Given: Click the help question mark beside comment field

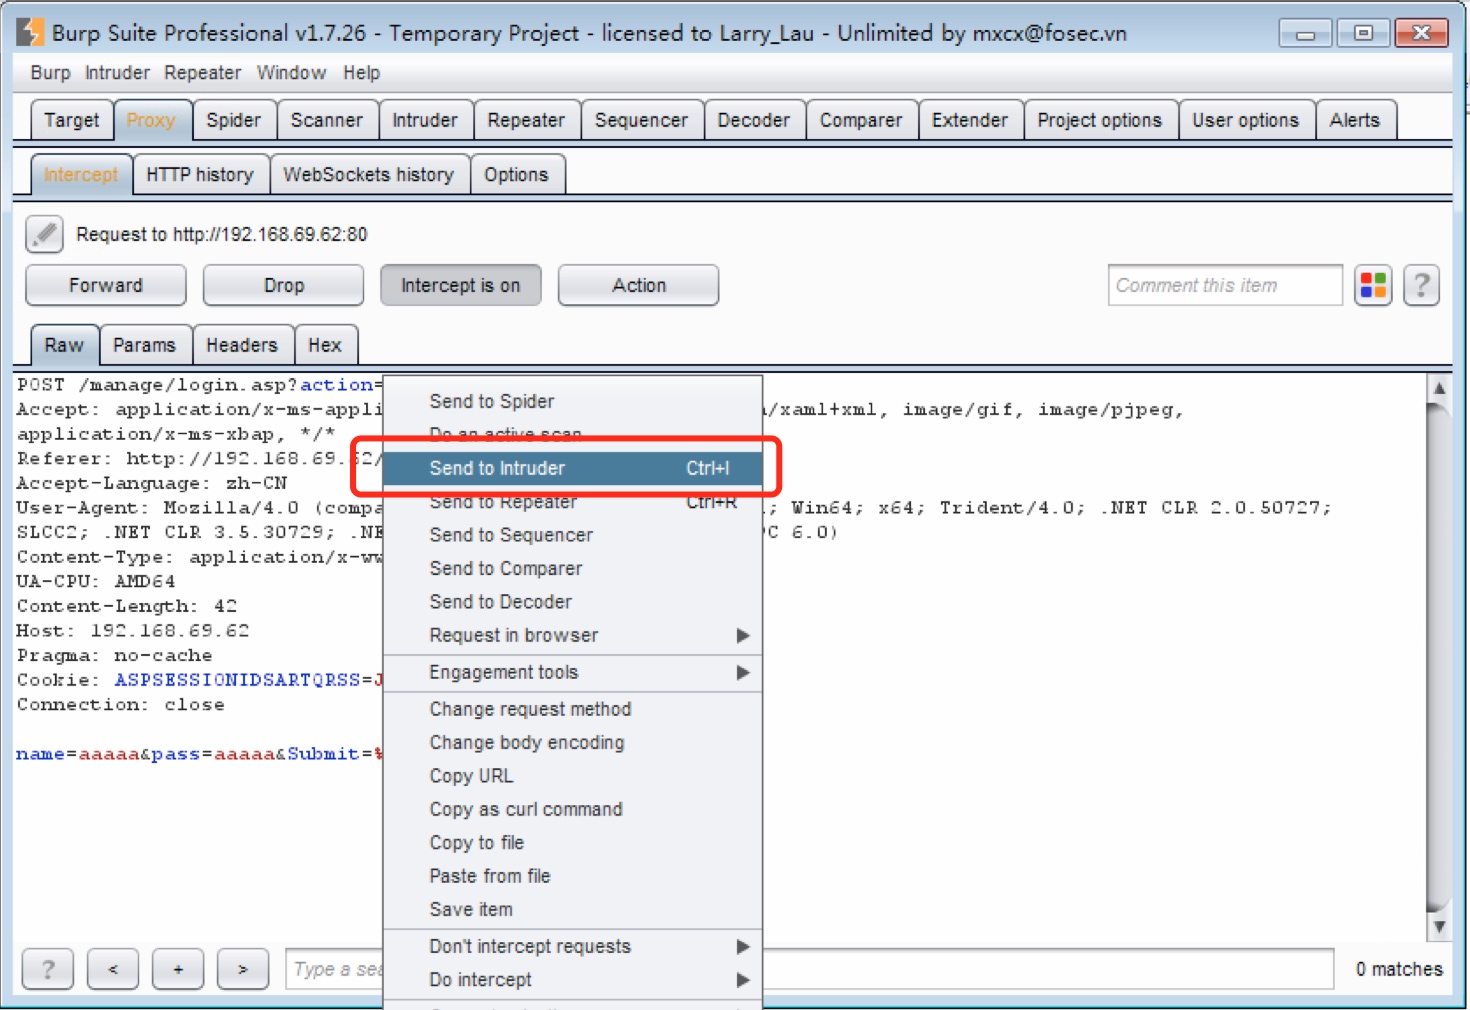Looking at the screenshot, I should pyautogui.click(x=1421, y=285).
